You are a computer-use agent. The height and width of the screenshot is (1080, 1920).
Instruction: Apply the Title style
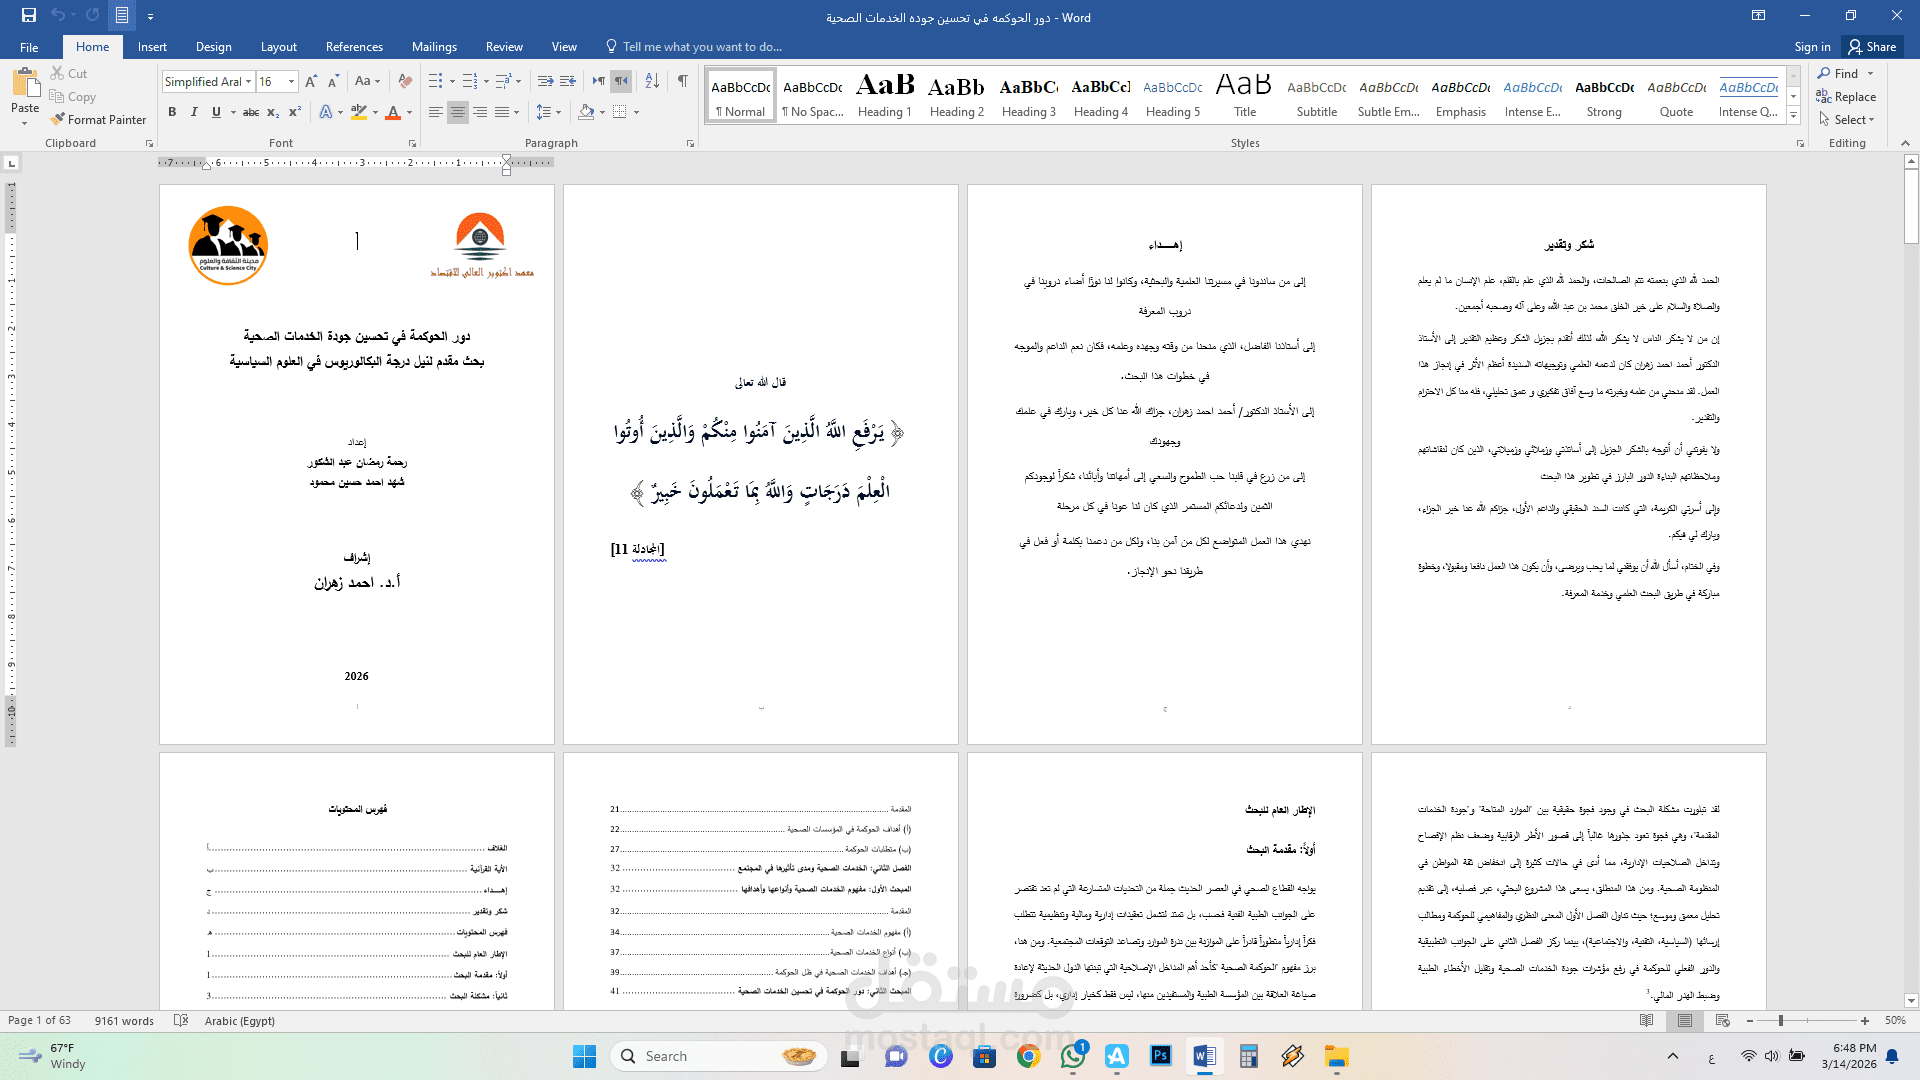tap(1245, 95)
